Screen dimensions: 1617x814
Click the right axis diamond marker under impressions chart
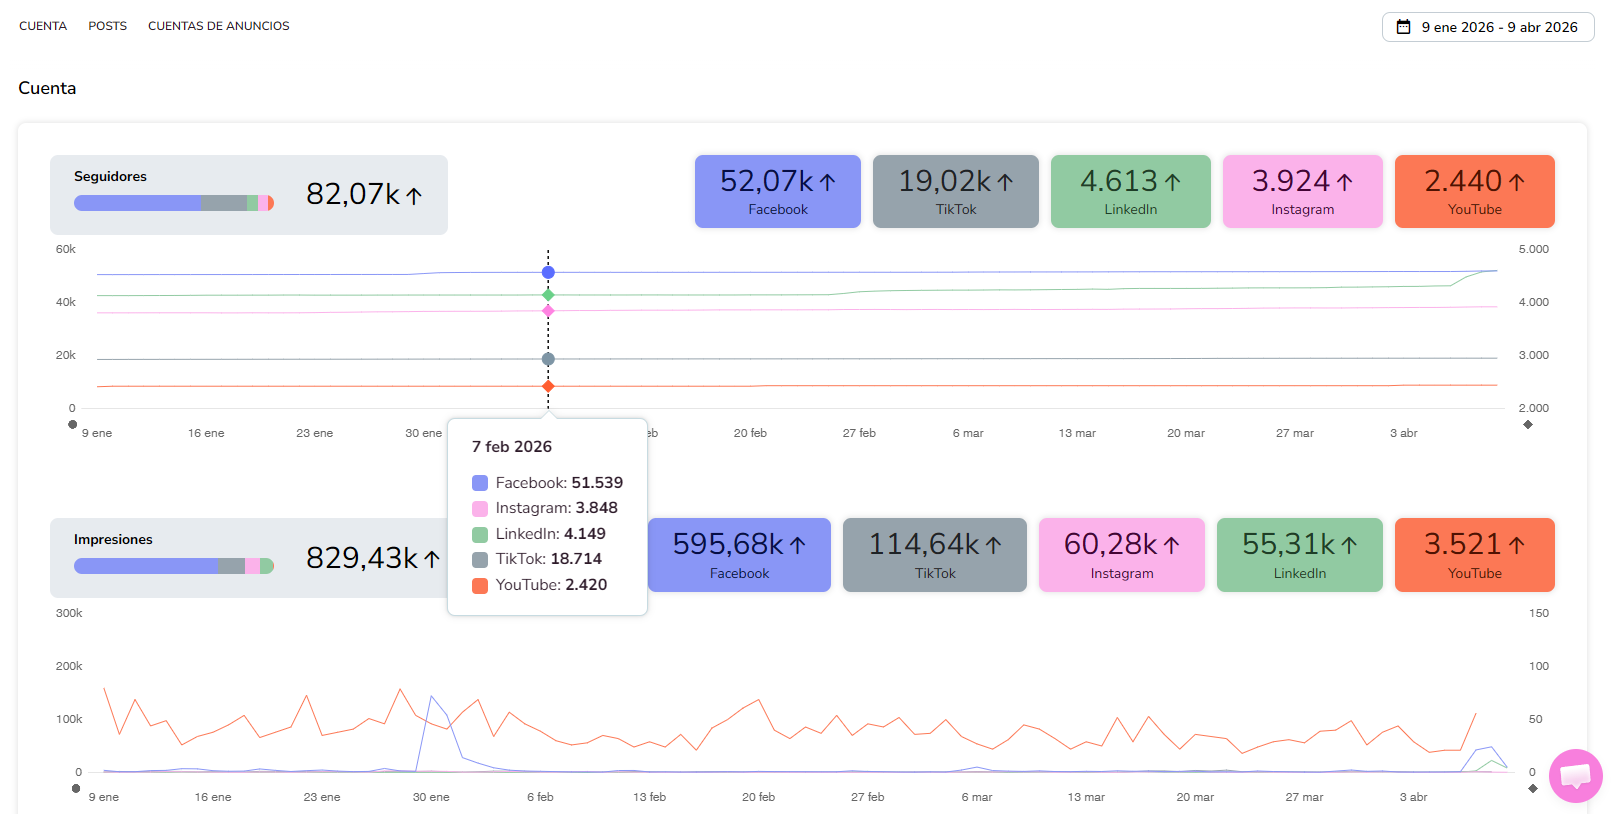pyautogui.click(x=1533, y=789)
